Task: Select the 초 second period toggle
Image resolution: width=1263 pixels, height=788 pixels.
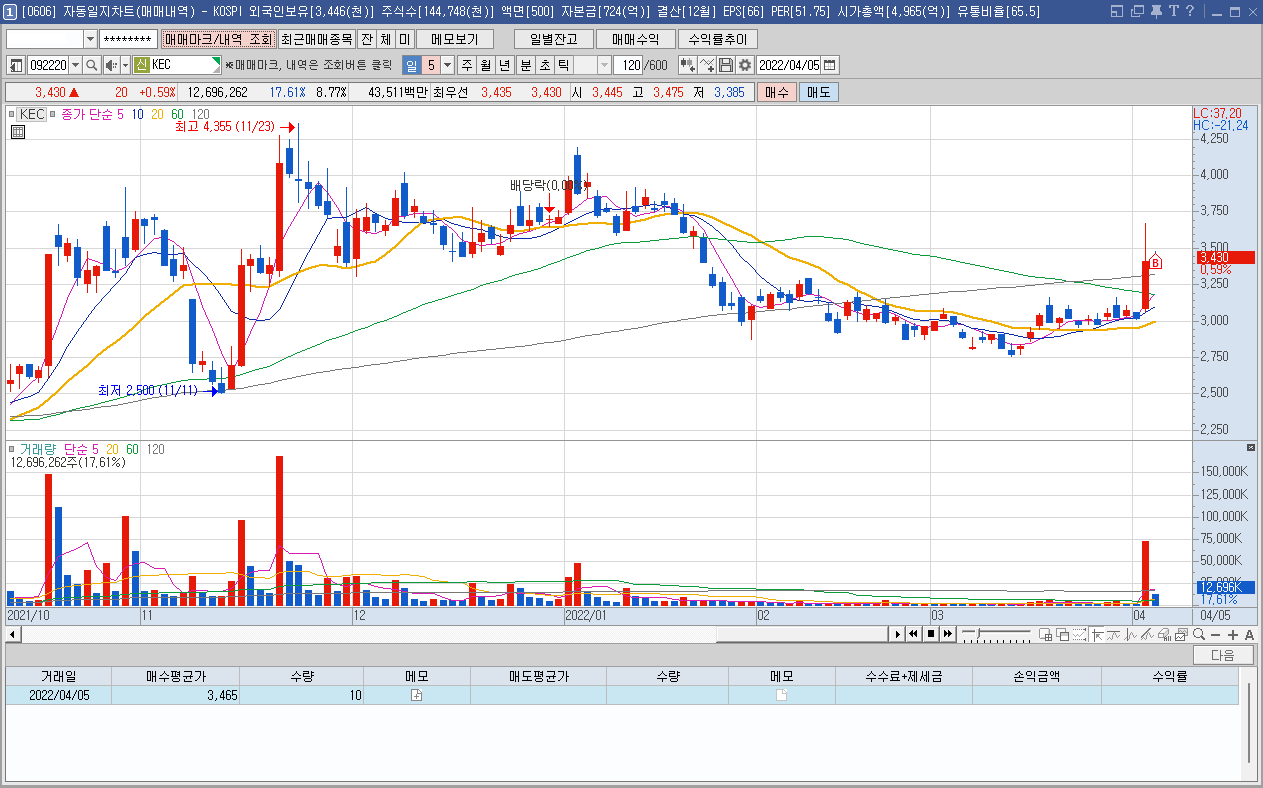Action: [543, 65]
